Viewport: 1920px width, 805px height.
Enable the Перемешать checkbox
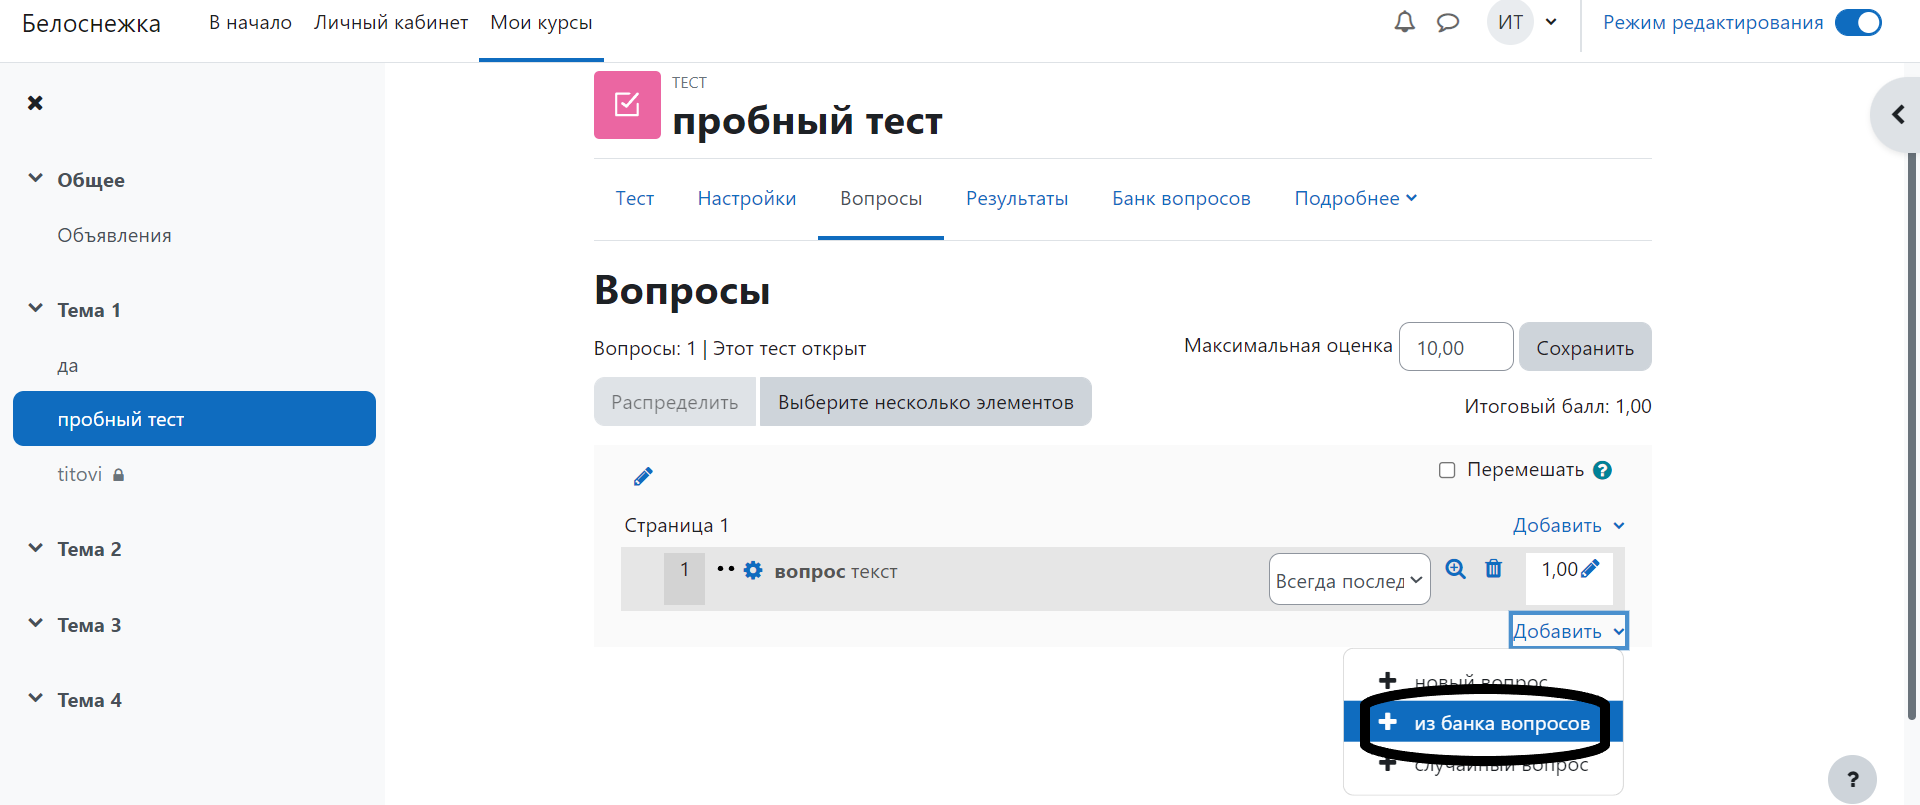pyautogui.click(x=1446, y=470)
